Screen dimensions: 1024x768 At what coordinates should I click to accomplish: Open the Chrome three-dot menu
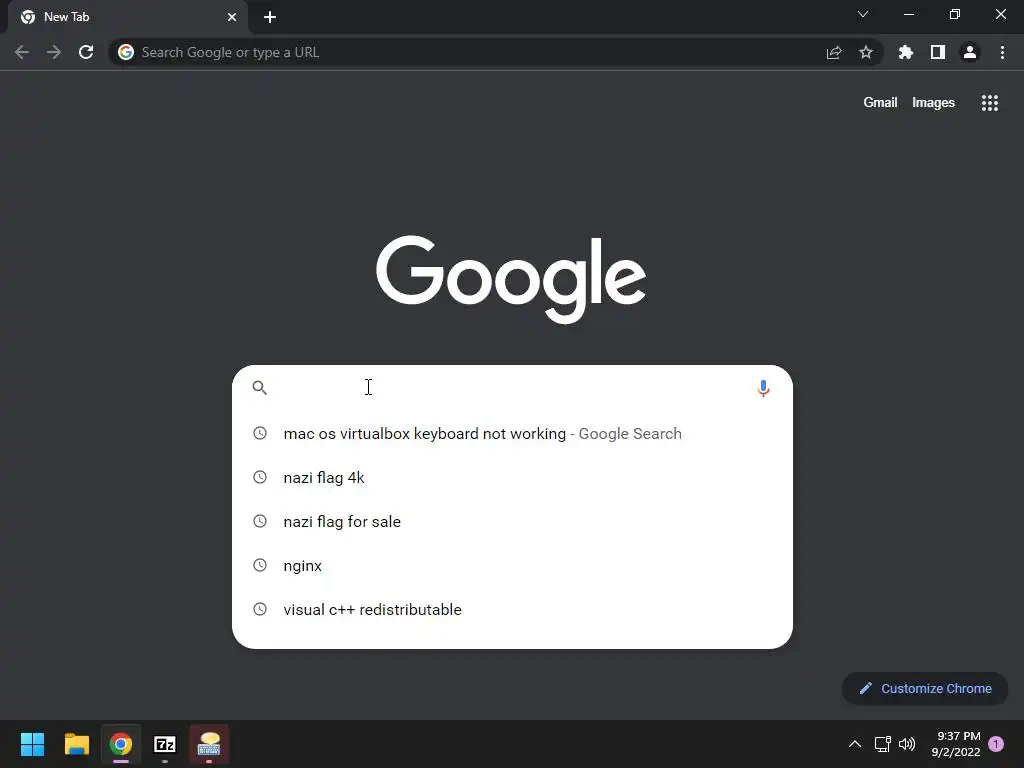[1002, 52]
